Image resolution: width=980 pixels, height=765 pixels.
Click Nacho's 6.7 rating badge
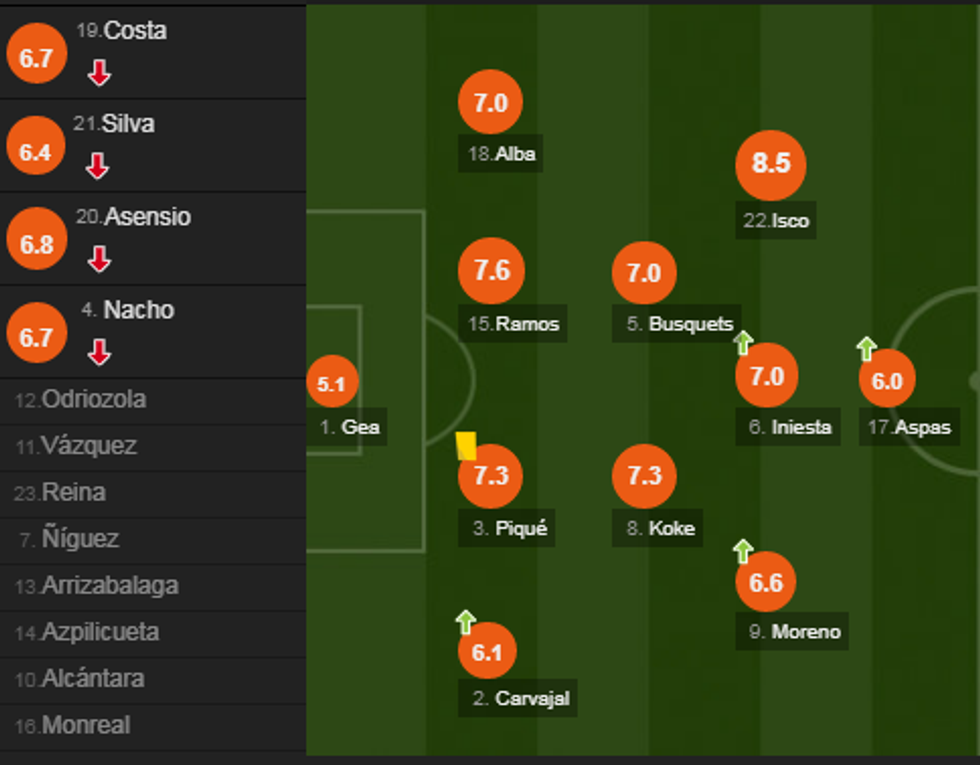[x=36, y=337]
